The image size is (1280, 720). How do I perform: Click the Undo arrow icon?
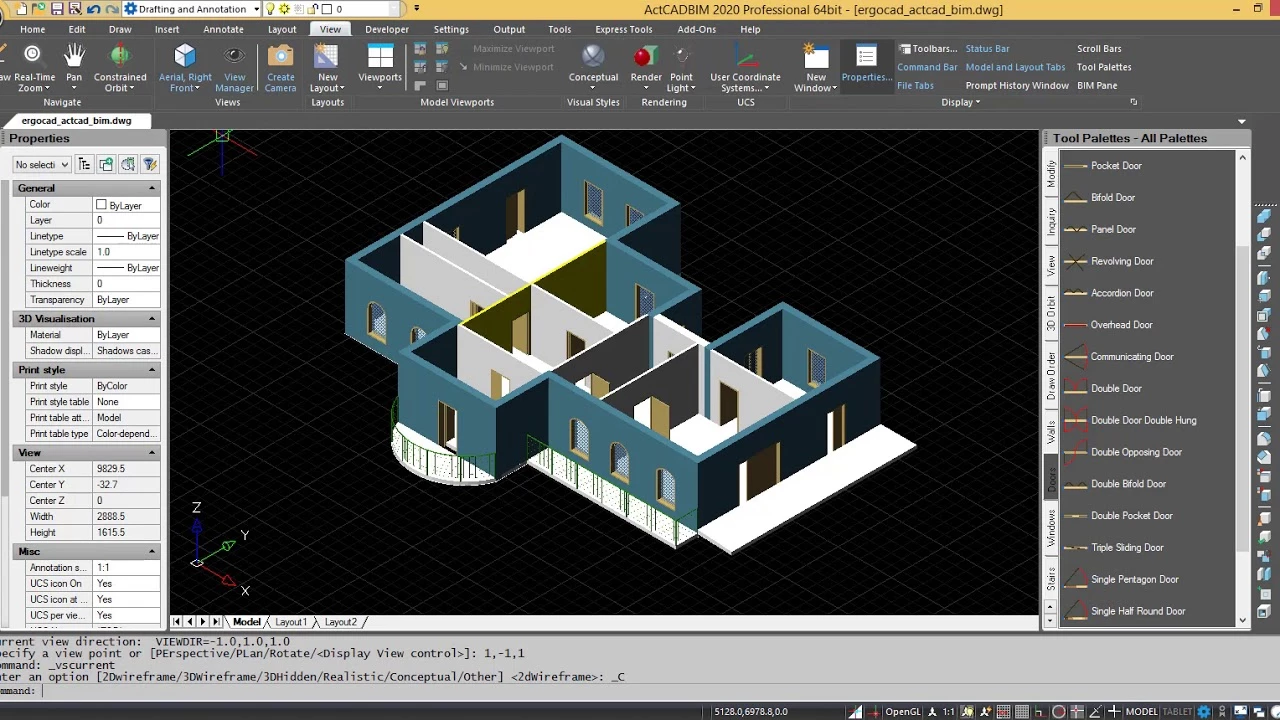pyautogui.click(x=93, y=9)
